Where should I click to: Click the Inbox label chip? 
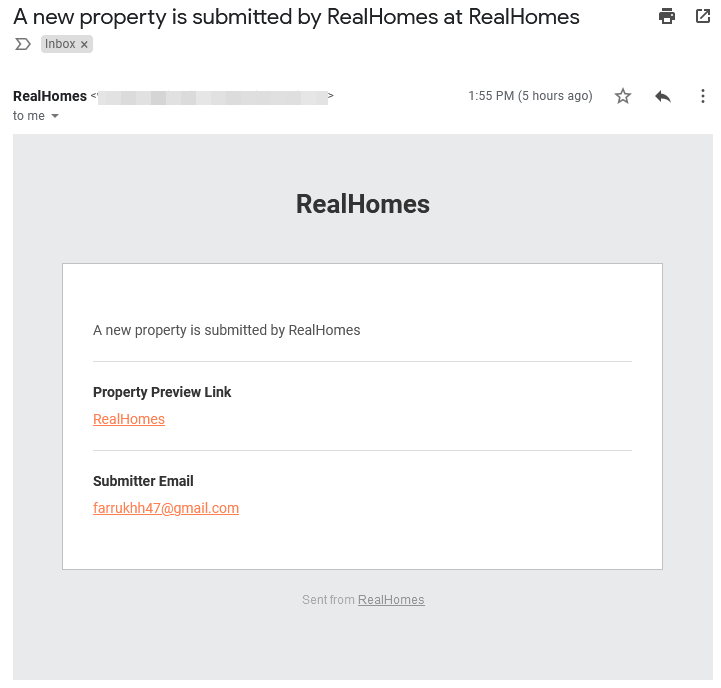click(x=60, y=44)
